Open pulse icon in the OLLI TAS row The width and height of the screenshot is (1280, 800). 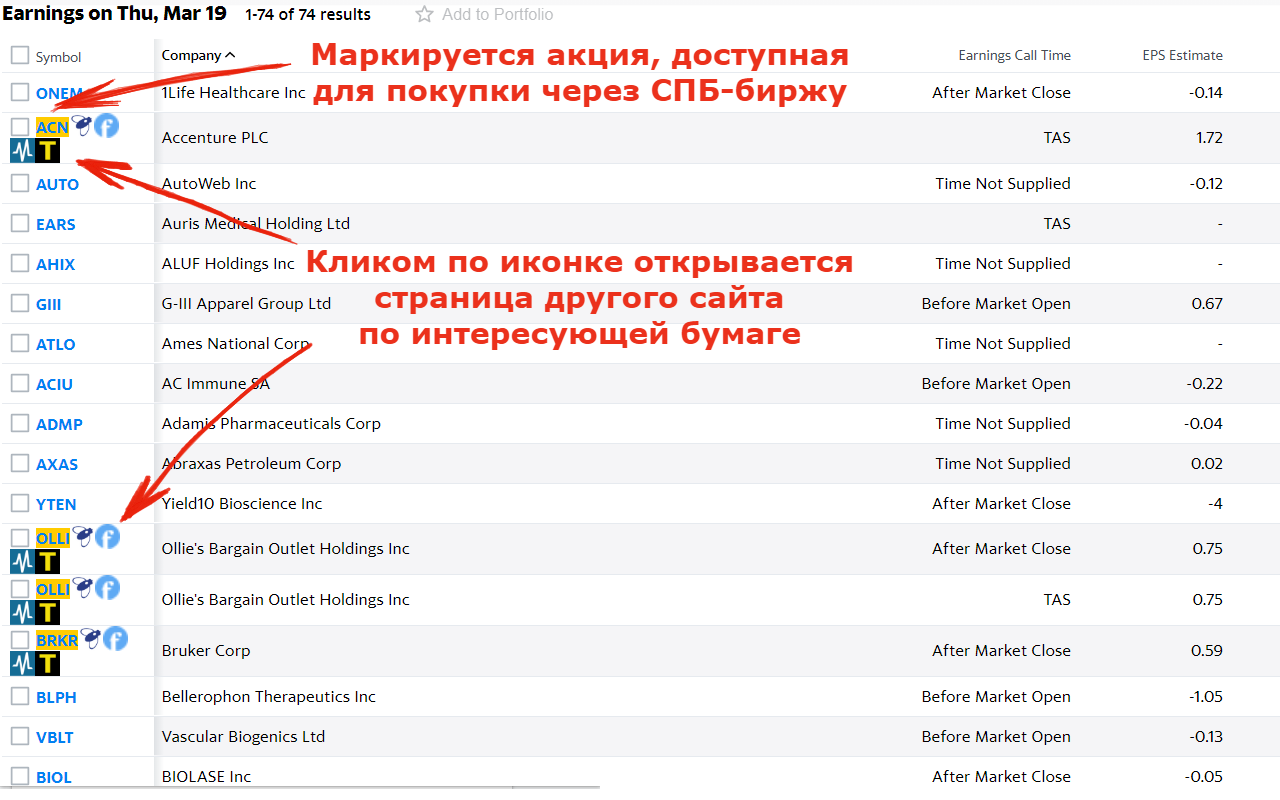22,613
